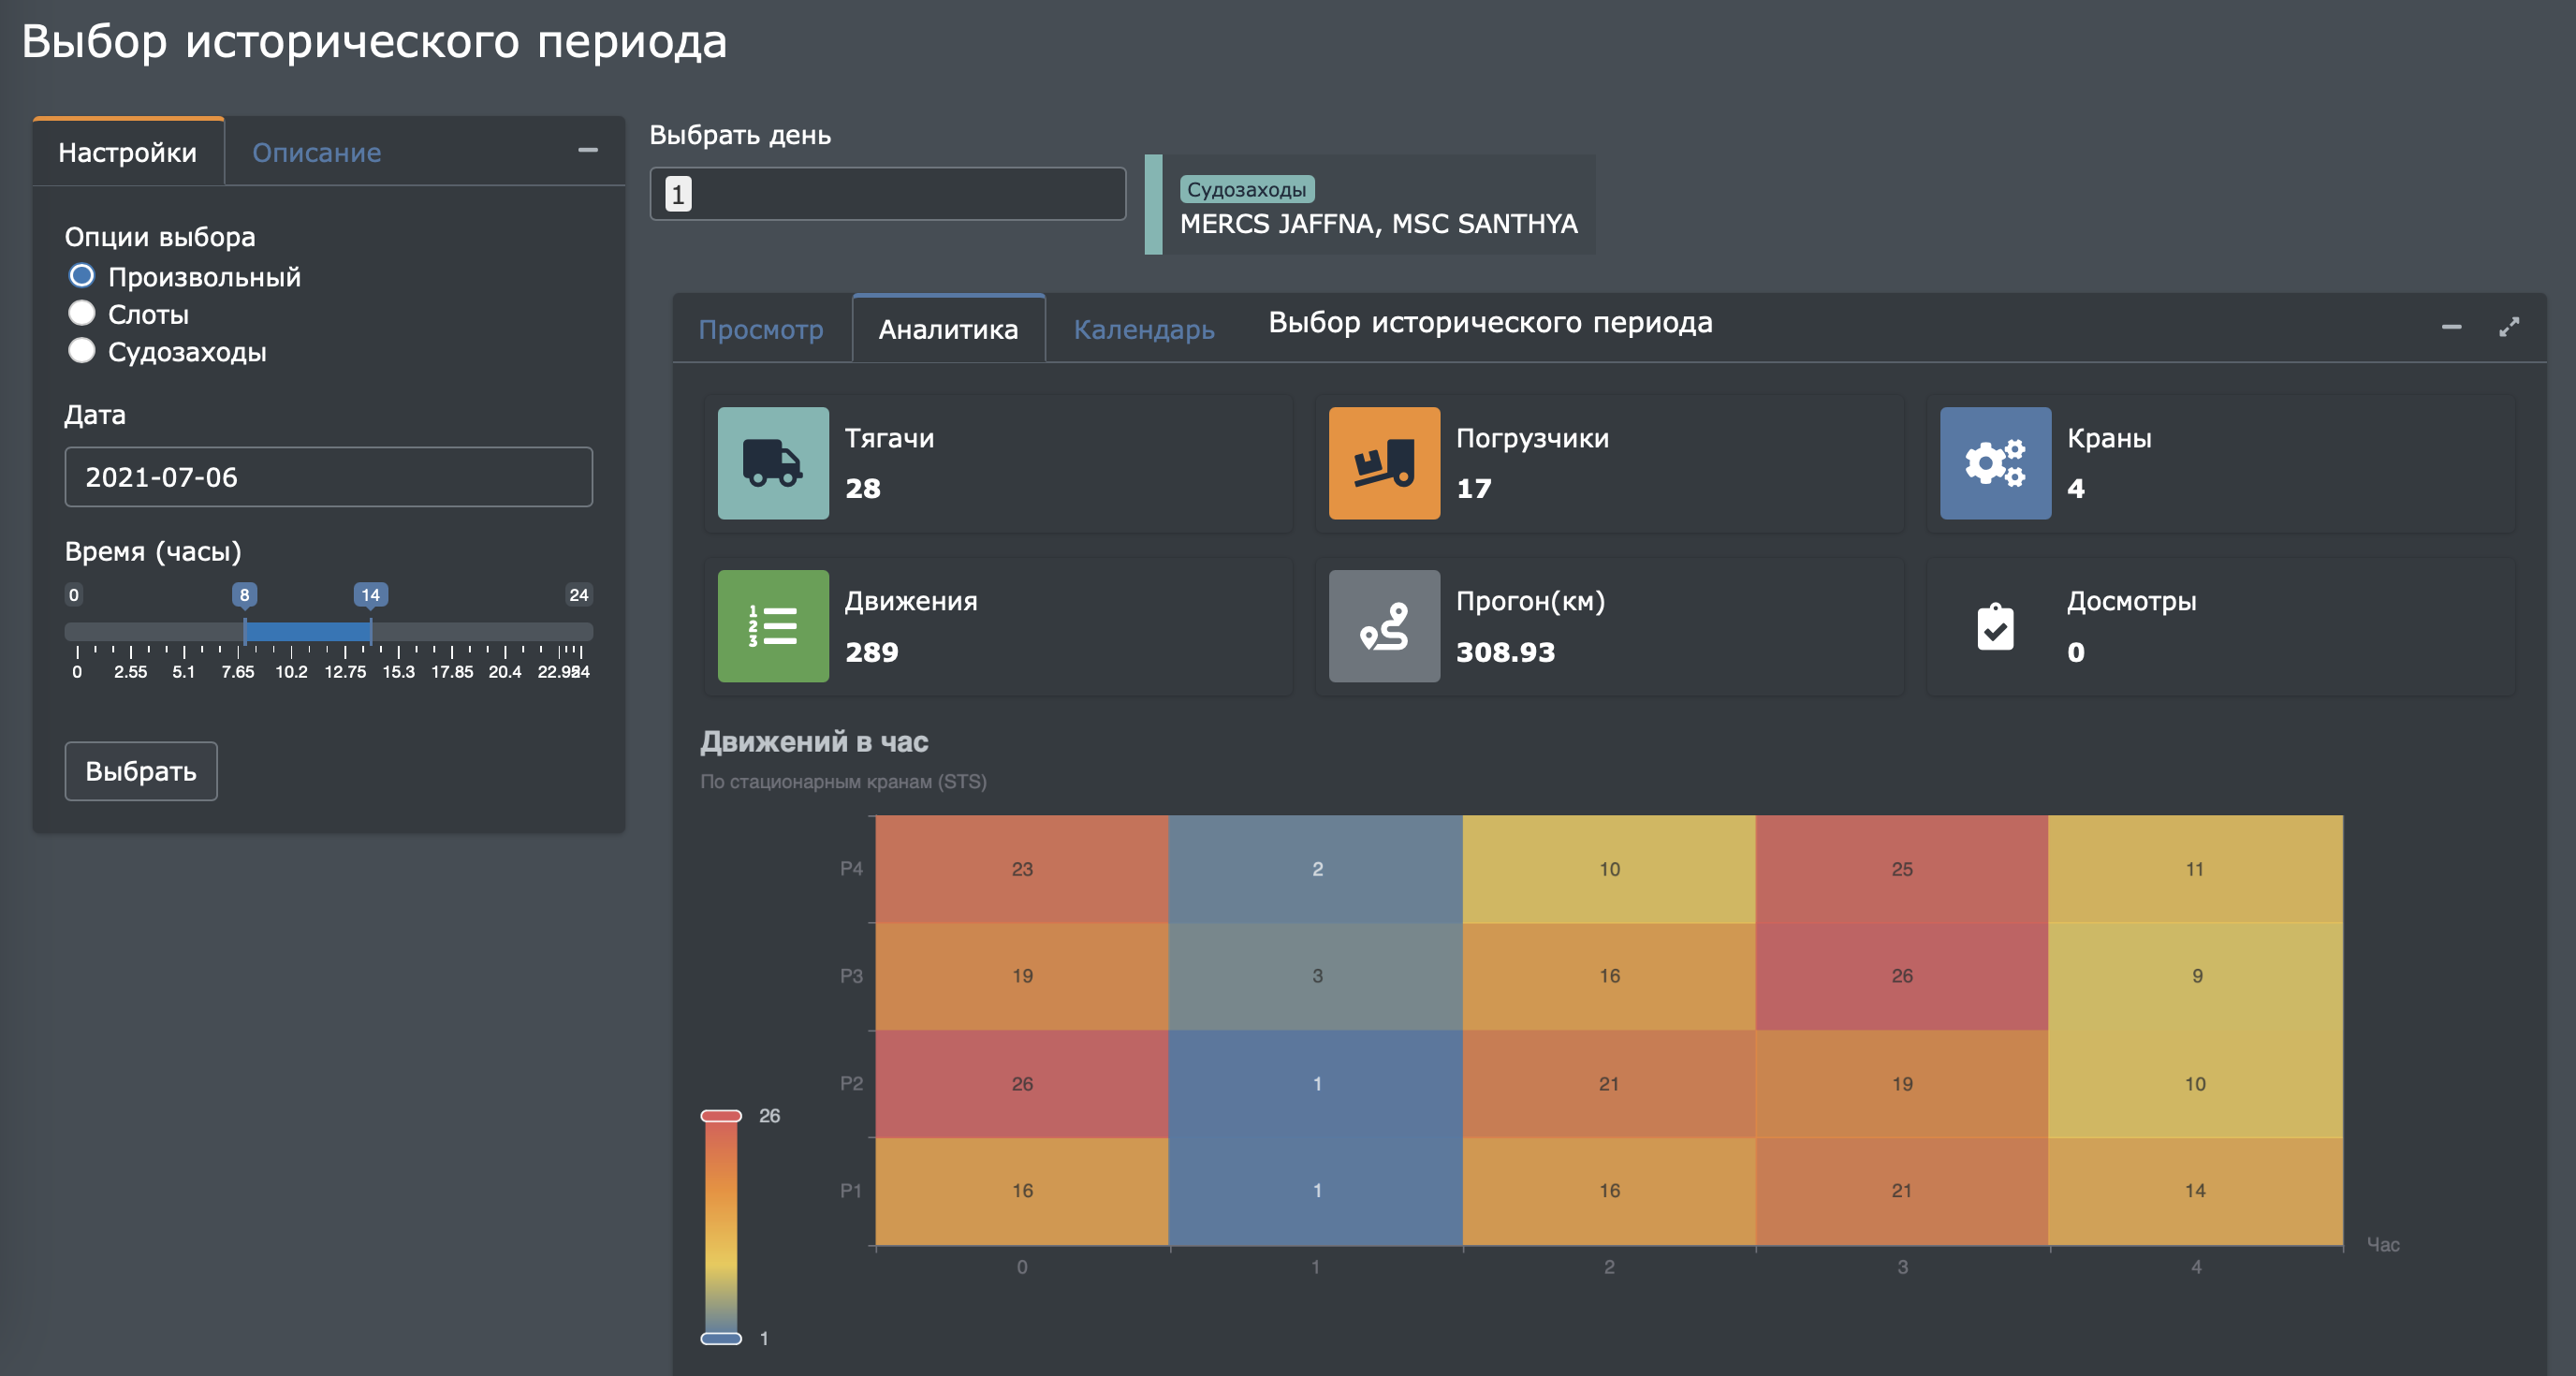Select the Произвольный radio option
The height and width of the screenshot is (1376, 2576).
pos(82,276)
